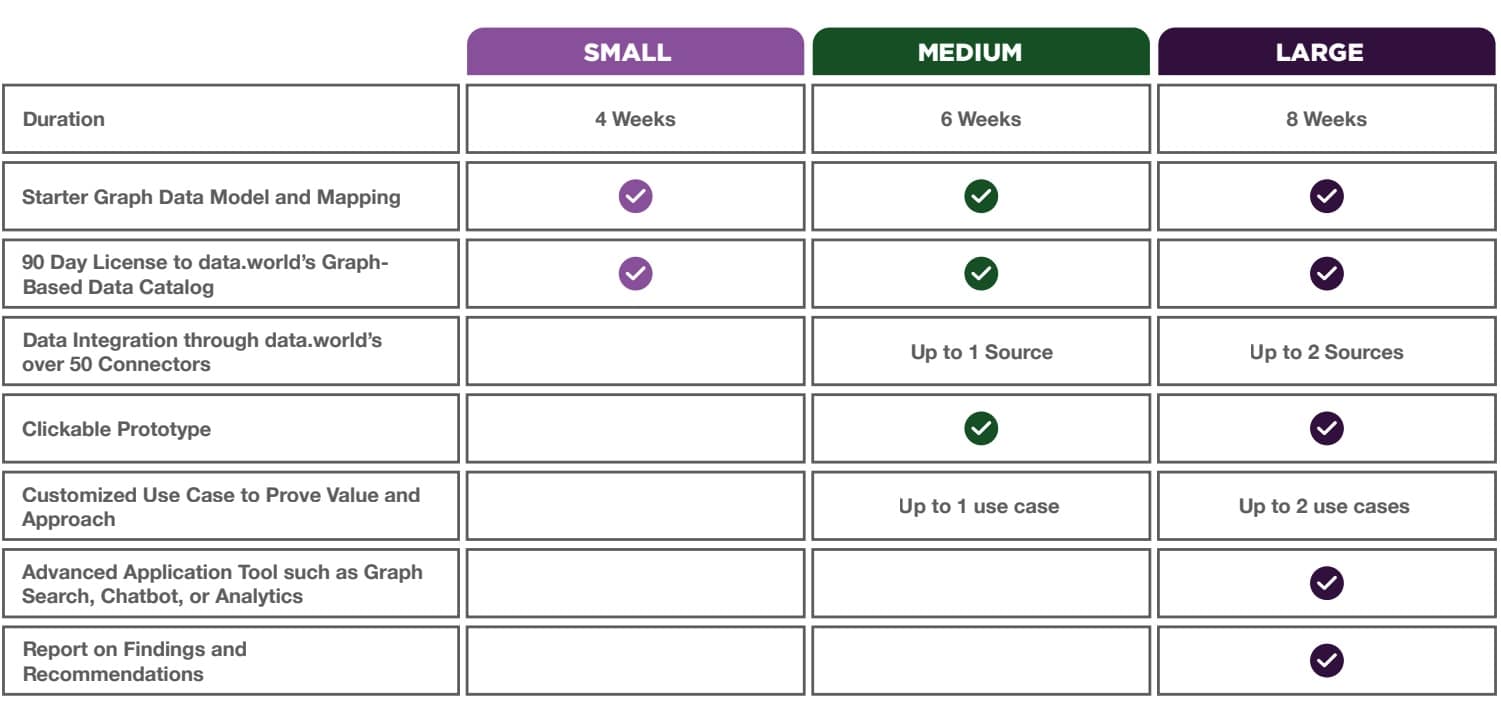Click the Up to 2 Sources cell
This screenshot has width=1501, height=706.
(x=1326, y=351)
